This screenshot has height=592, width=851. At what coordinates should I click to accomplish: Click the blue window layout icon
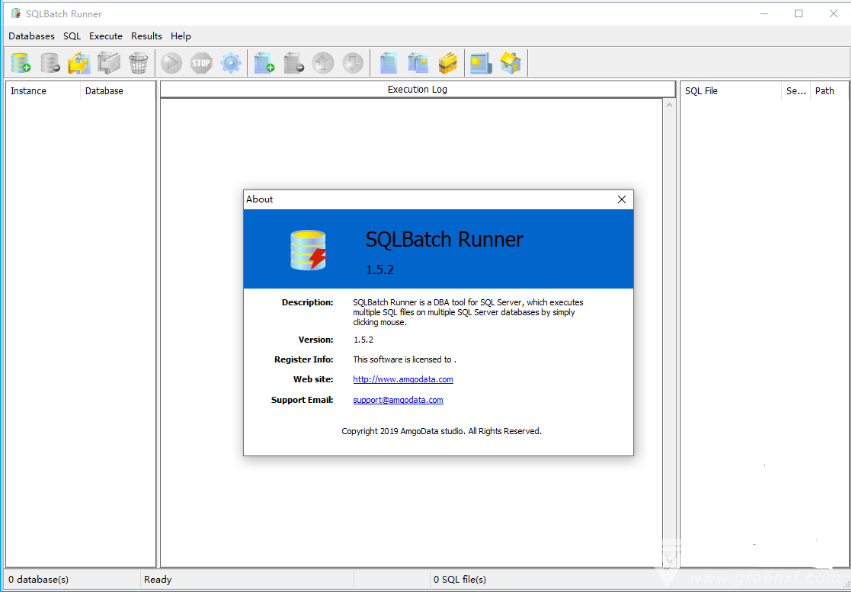coord(481,63)
